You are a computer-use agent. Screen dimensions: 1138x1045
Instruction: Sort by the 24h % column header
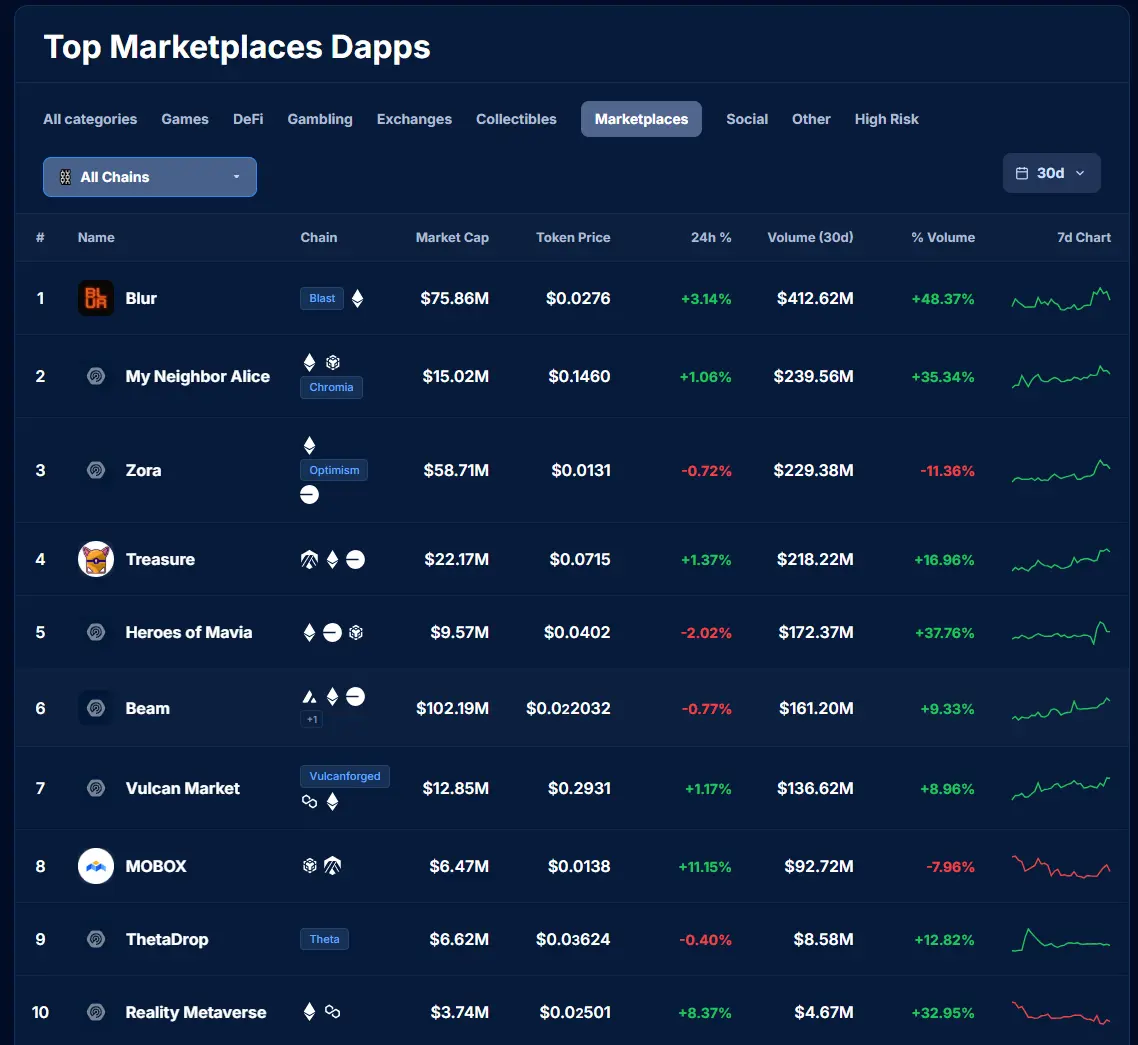[711, 237]
